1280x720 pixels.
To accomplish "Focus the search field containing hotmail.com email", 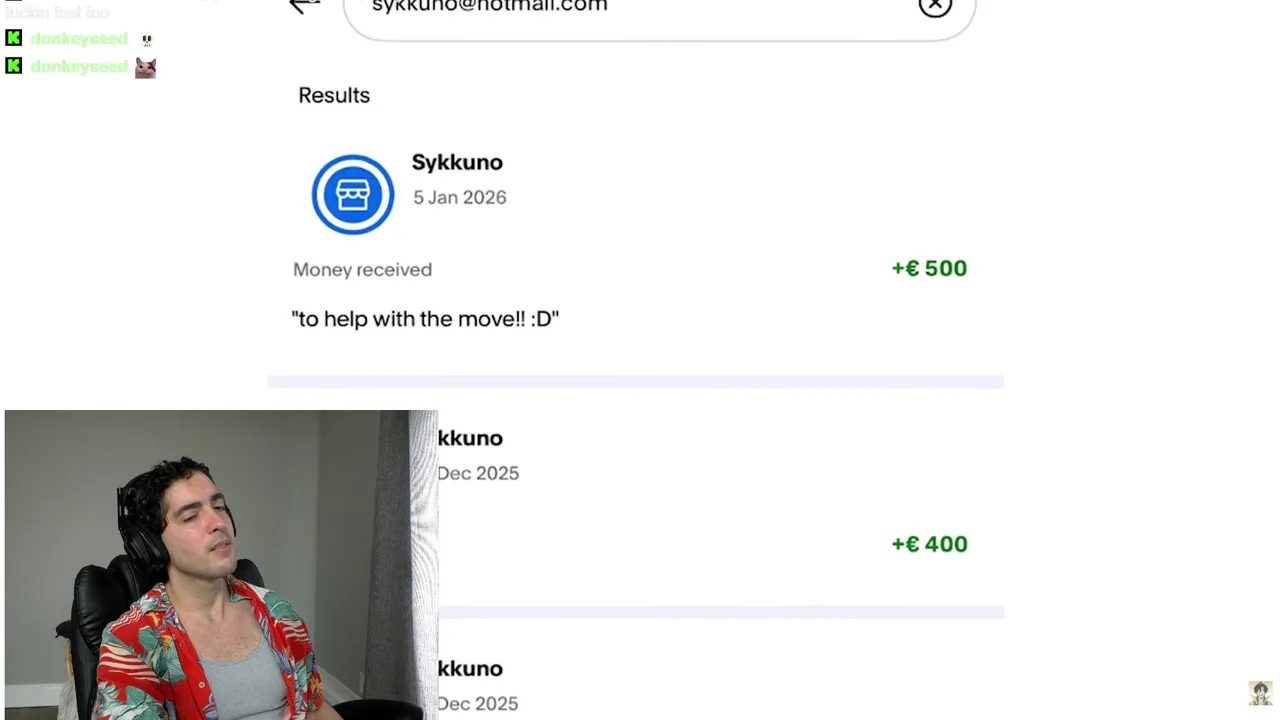I will point(659,10).
